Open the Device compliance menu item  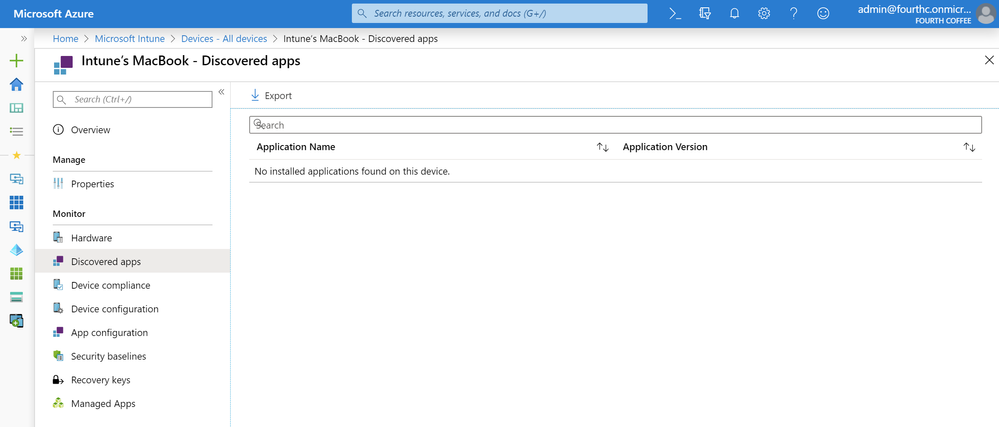point(133,285)
